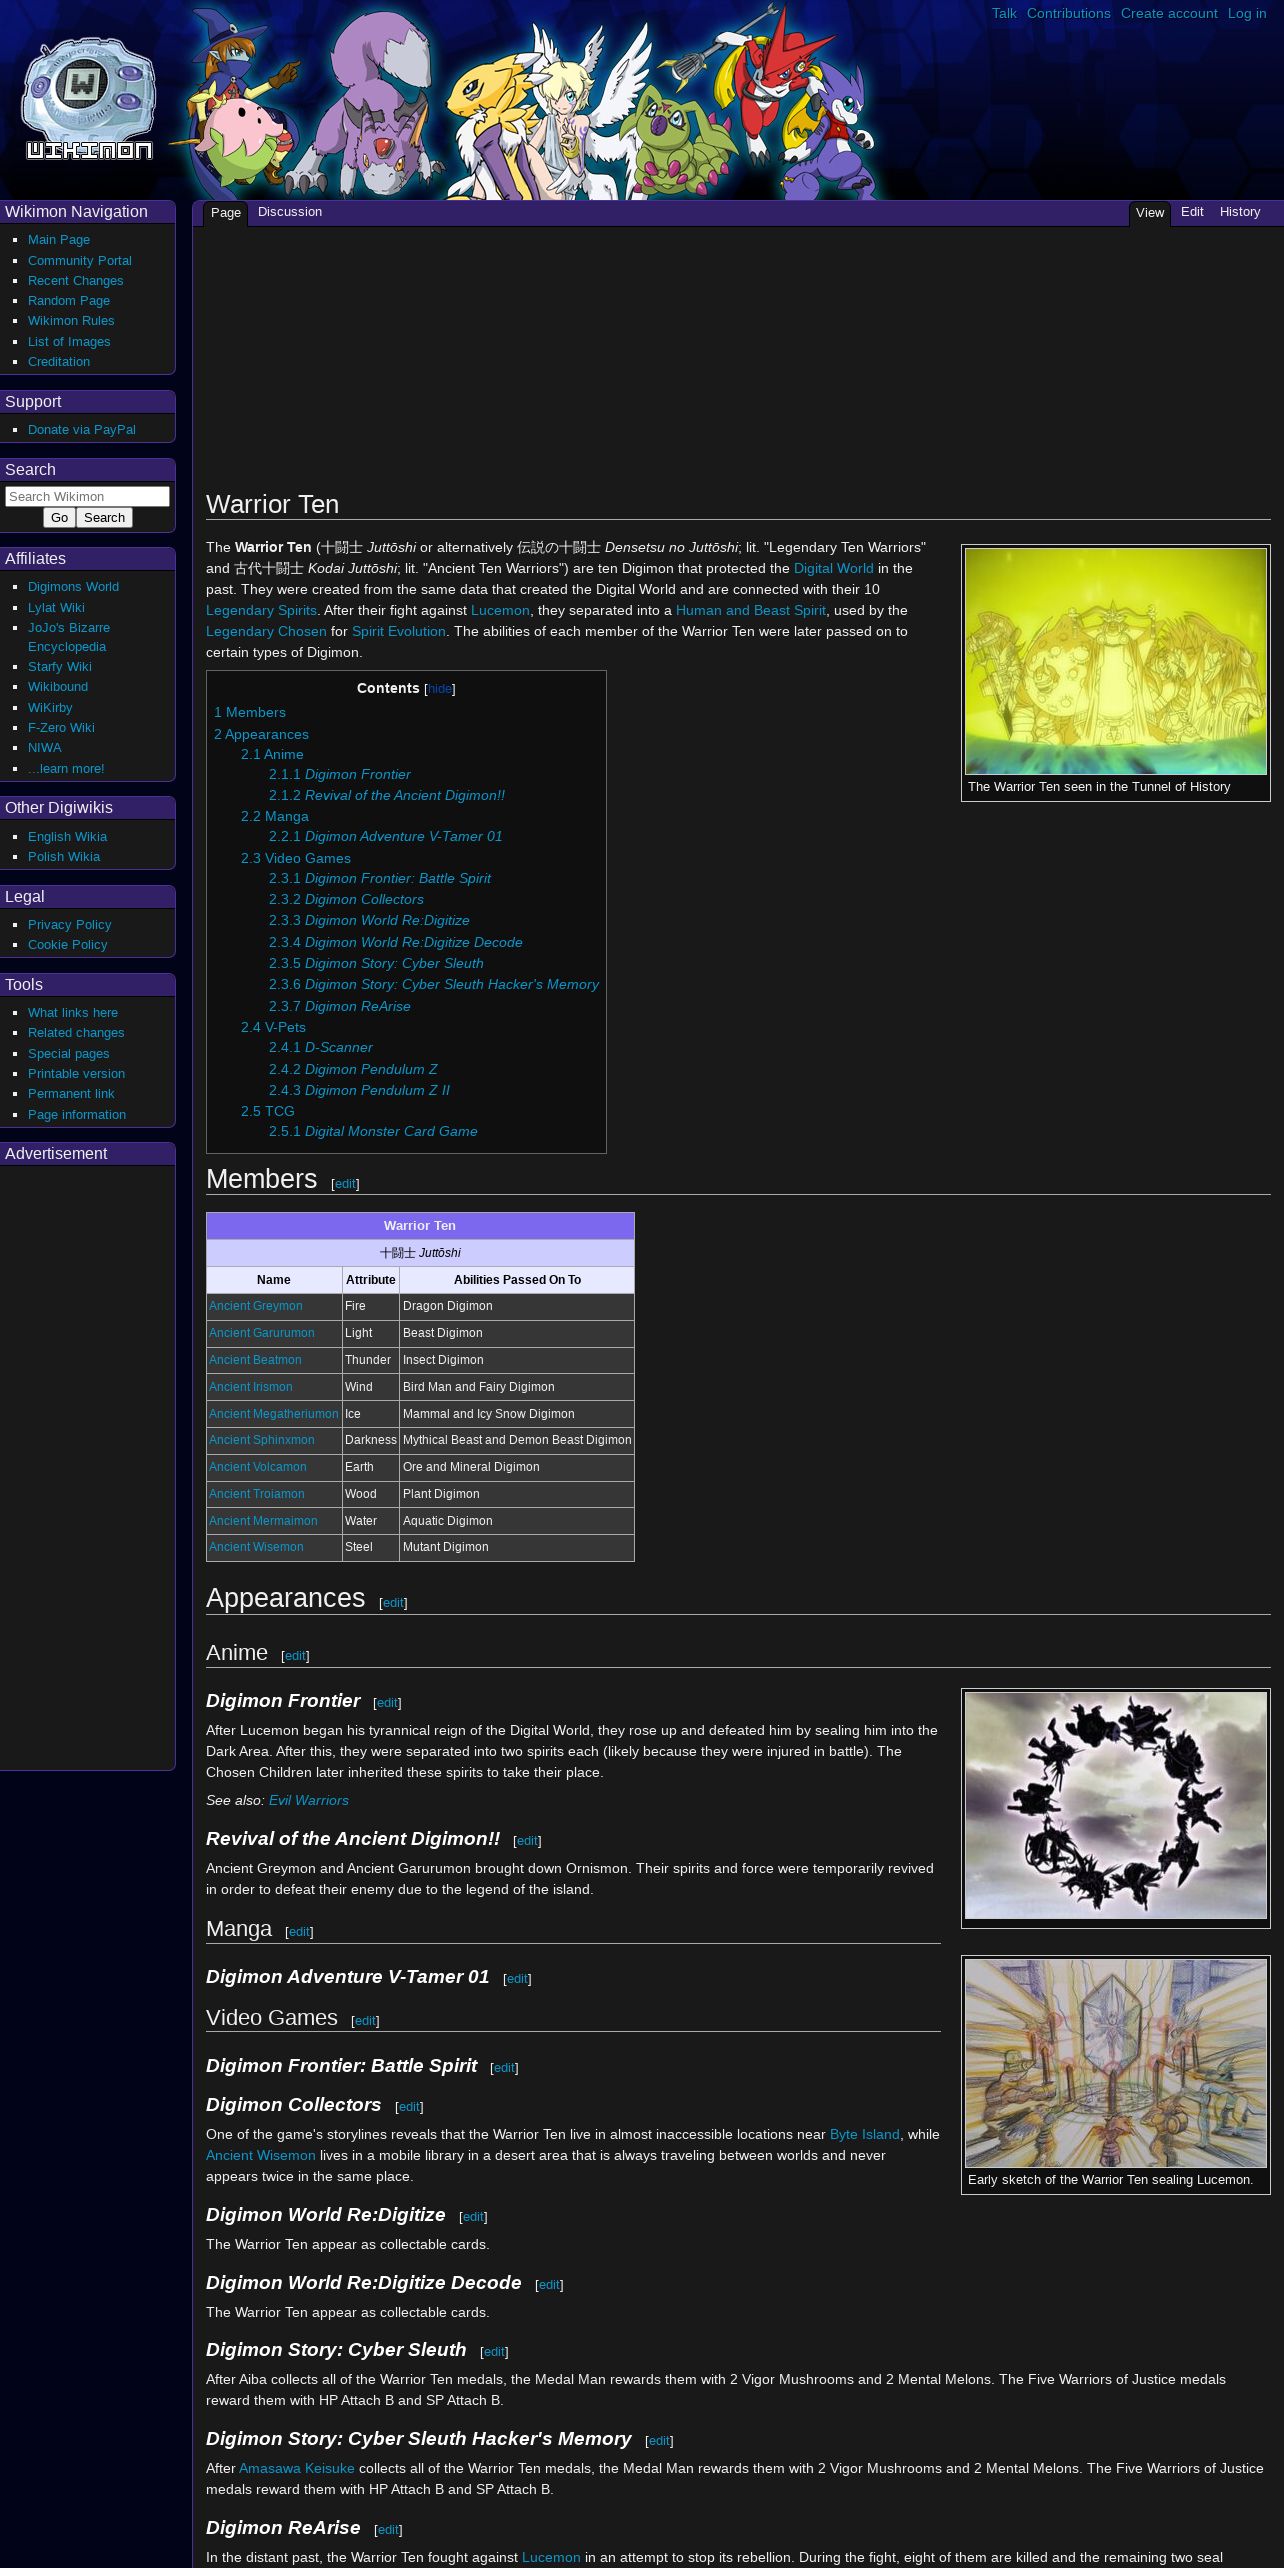The height and width of the screenshot is (2568, 1284).
Task: Open Ancient Greymon in table
Action: pyautogui.click(x=255, y=1306)
